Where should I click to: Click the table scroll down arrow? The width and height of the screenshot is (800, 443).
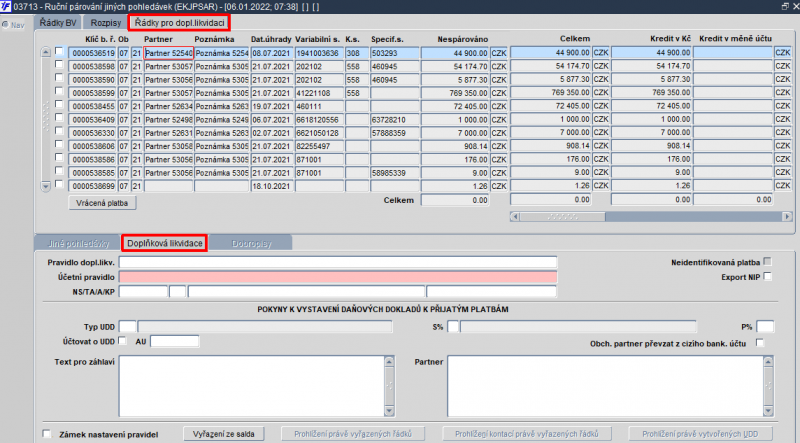(45, 186)
